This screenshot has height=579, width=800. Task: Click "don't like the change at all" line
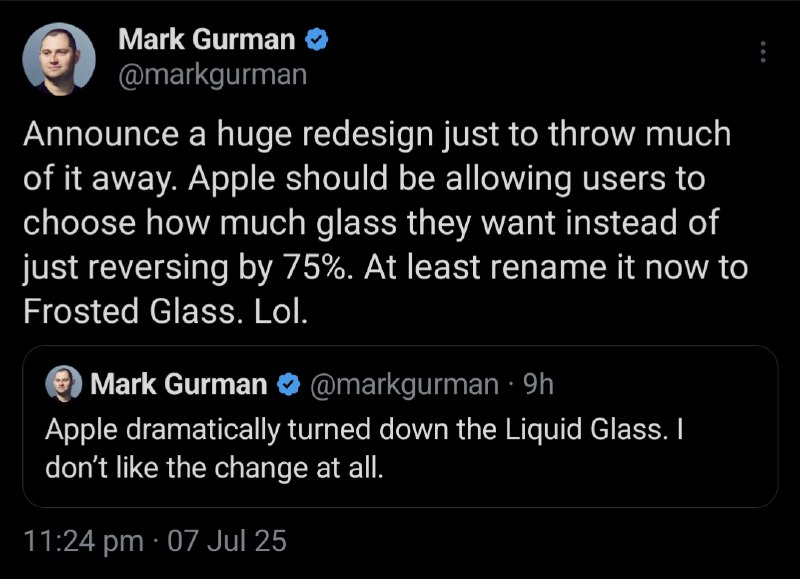coord(214,468)
